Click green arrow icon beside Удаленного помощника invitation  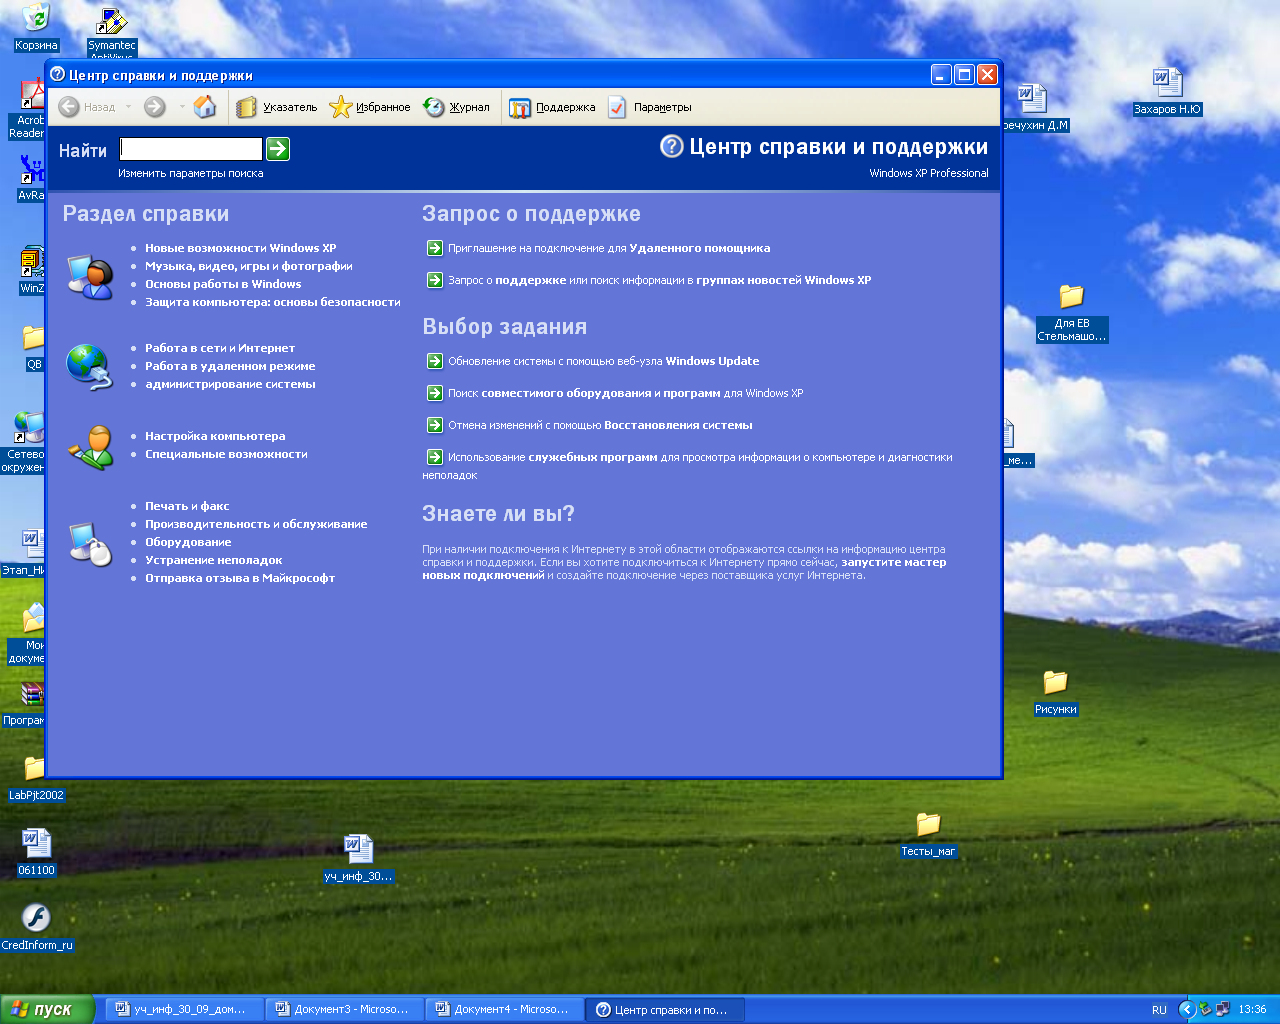[435, 248]
